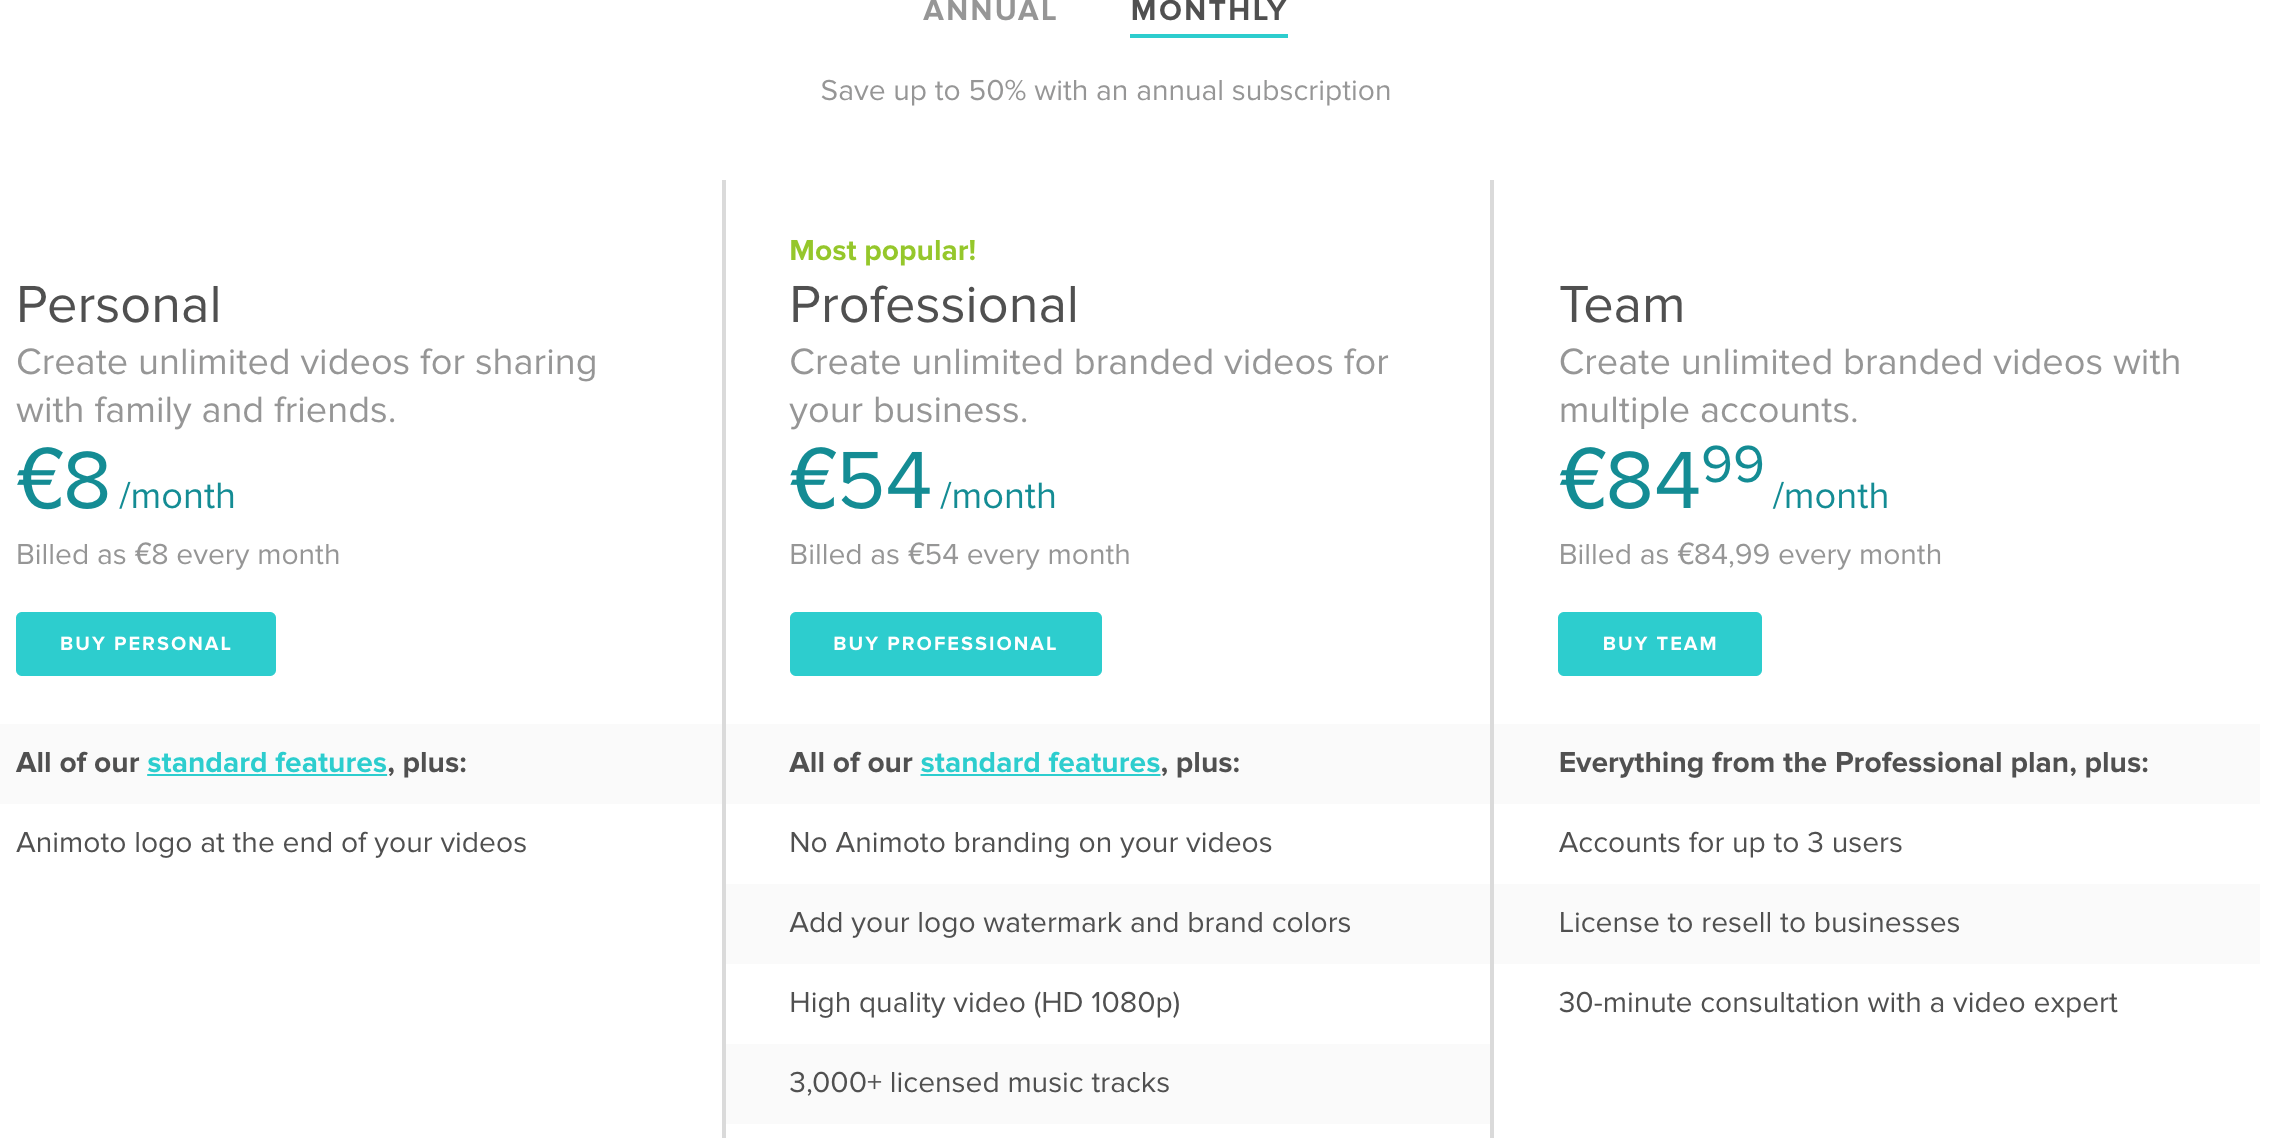2272x1138 pixels.
Task: Click the BUY TEAM button
Action: tap(1659, 643)
